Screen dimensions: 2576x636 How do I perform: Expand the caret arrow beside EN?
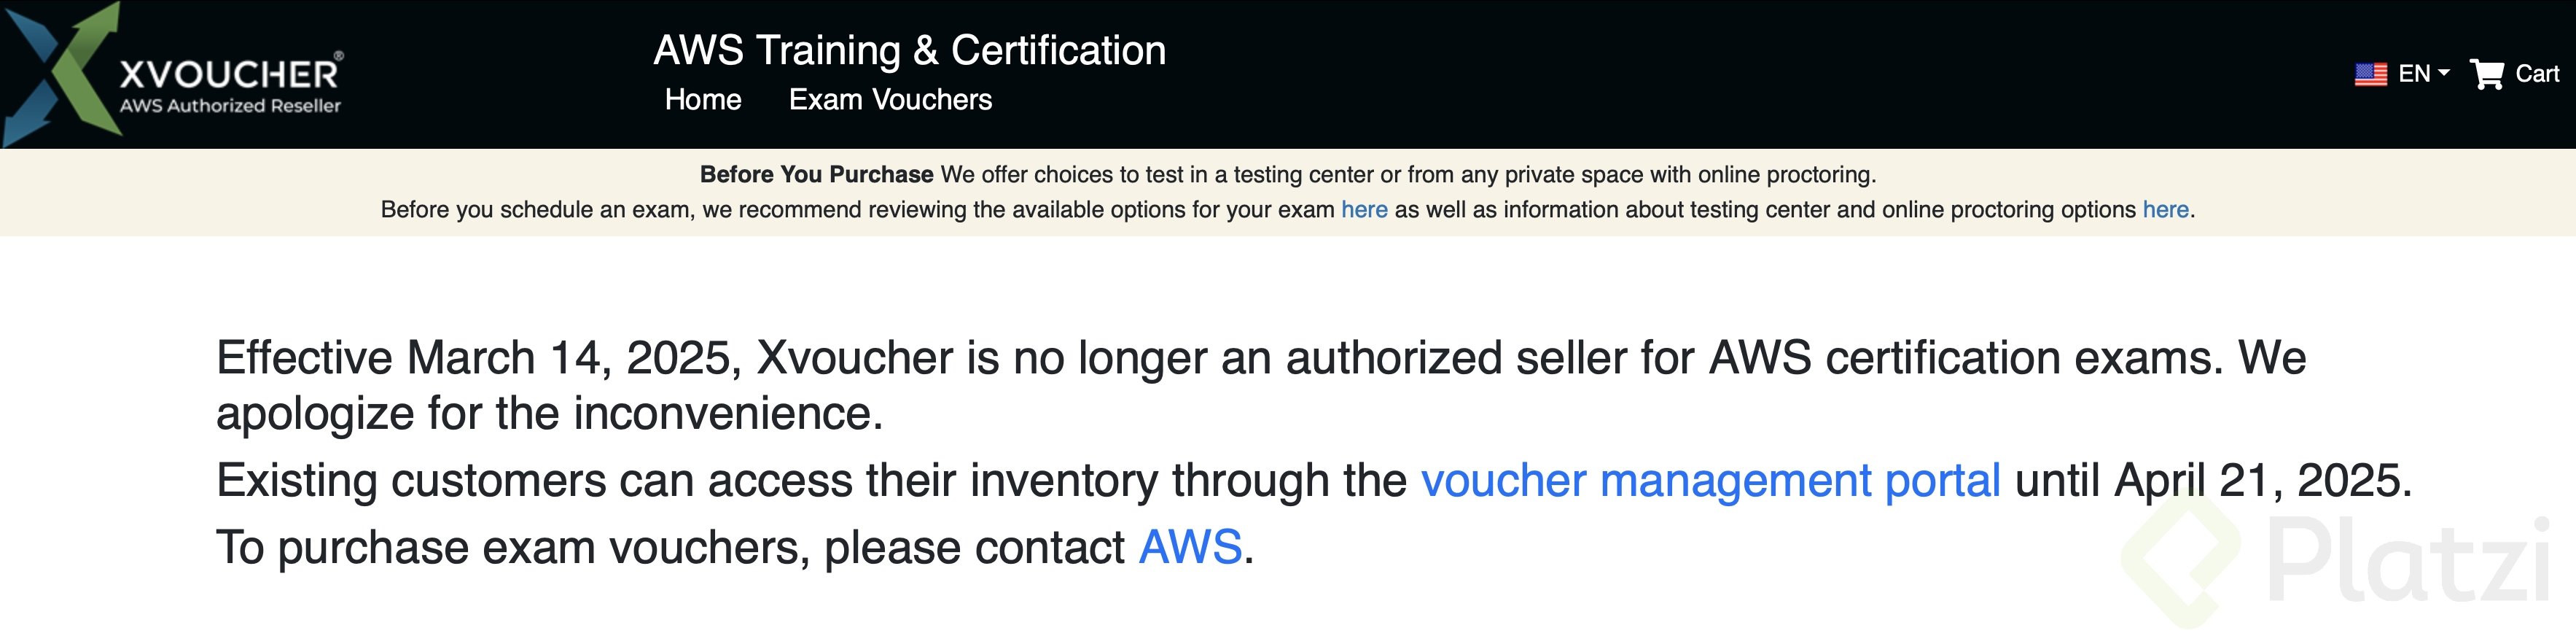[x=2444, y=73]
